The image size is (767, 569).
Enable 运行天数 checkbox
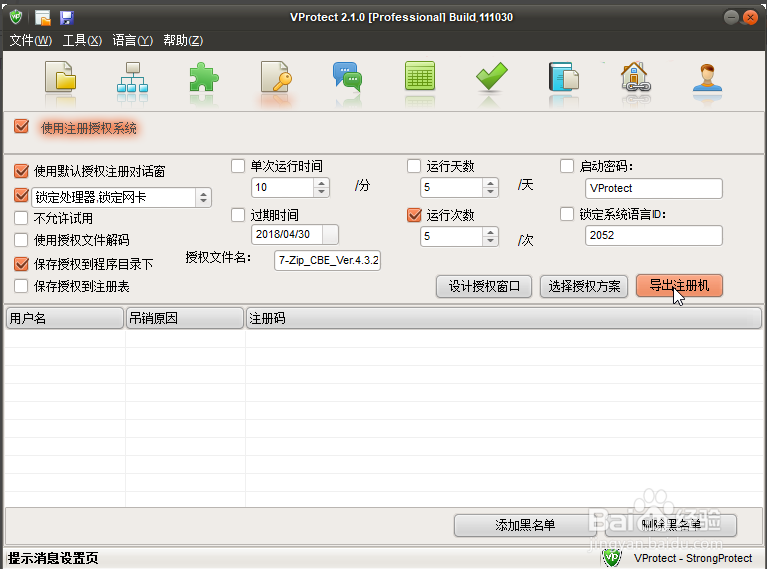point(414,166)
